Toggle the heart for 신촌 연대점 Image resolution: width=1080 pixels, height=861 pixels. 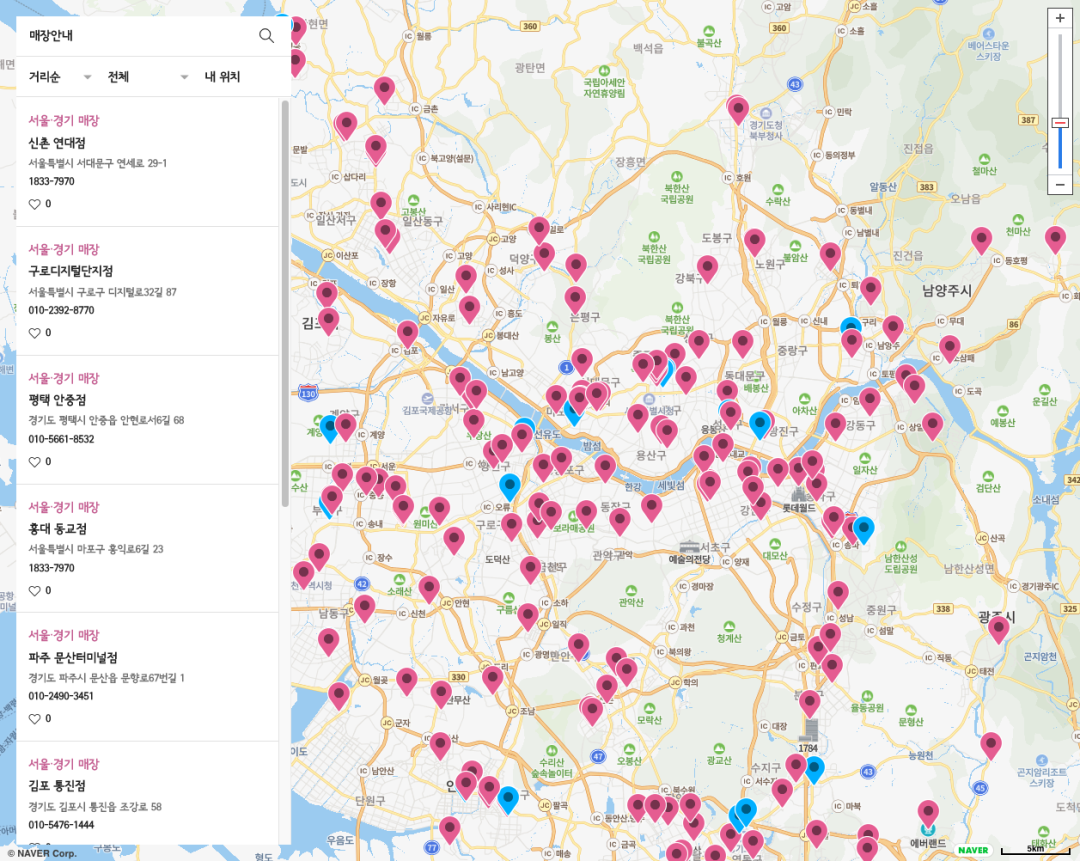coord(35,204)
